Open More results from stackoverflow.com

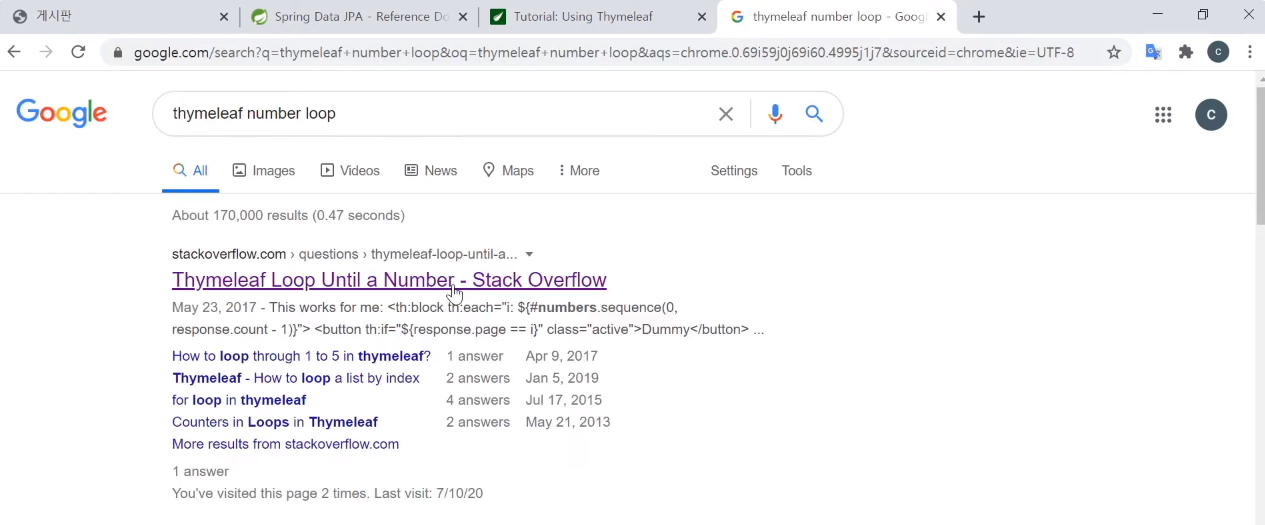pos(285,444)
